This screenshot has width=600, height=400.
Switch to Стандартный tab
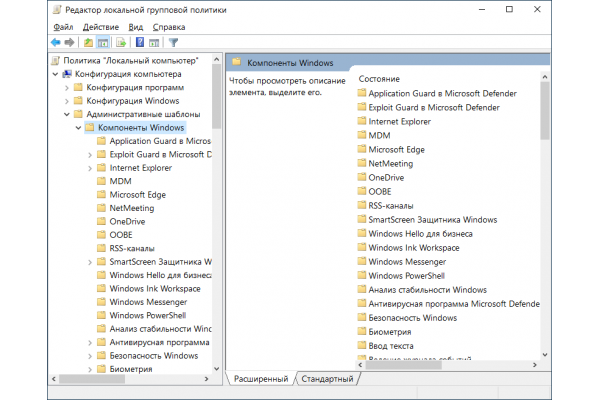(327, 379)
